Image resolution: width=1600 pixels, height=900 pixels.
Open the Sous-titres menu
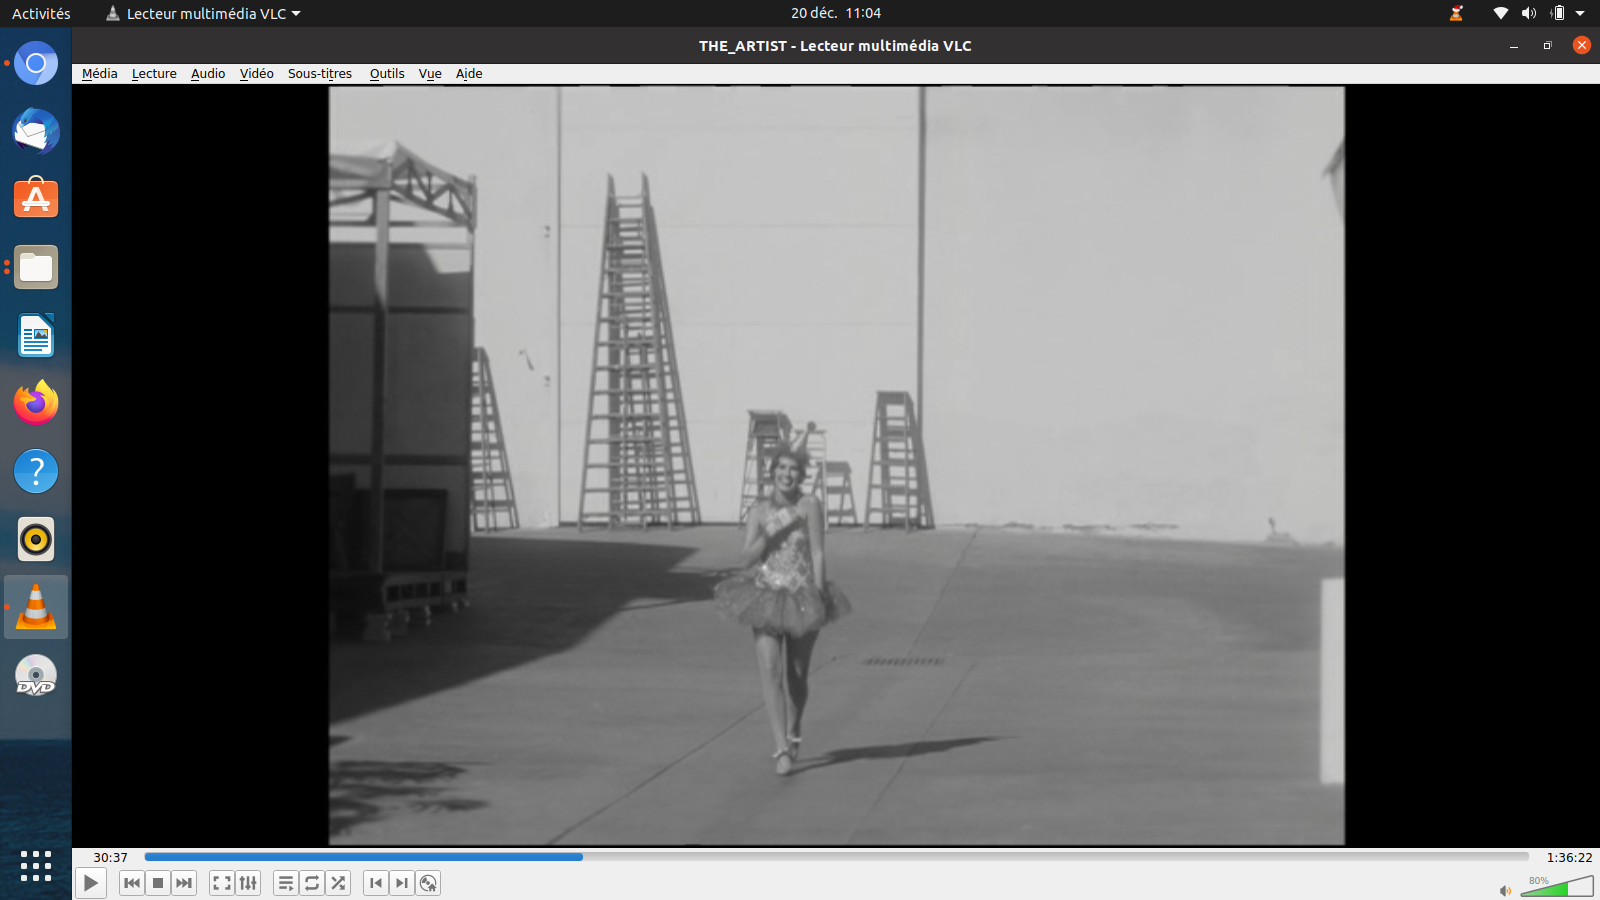coord(319,74)
